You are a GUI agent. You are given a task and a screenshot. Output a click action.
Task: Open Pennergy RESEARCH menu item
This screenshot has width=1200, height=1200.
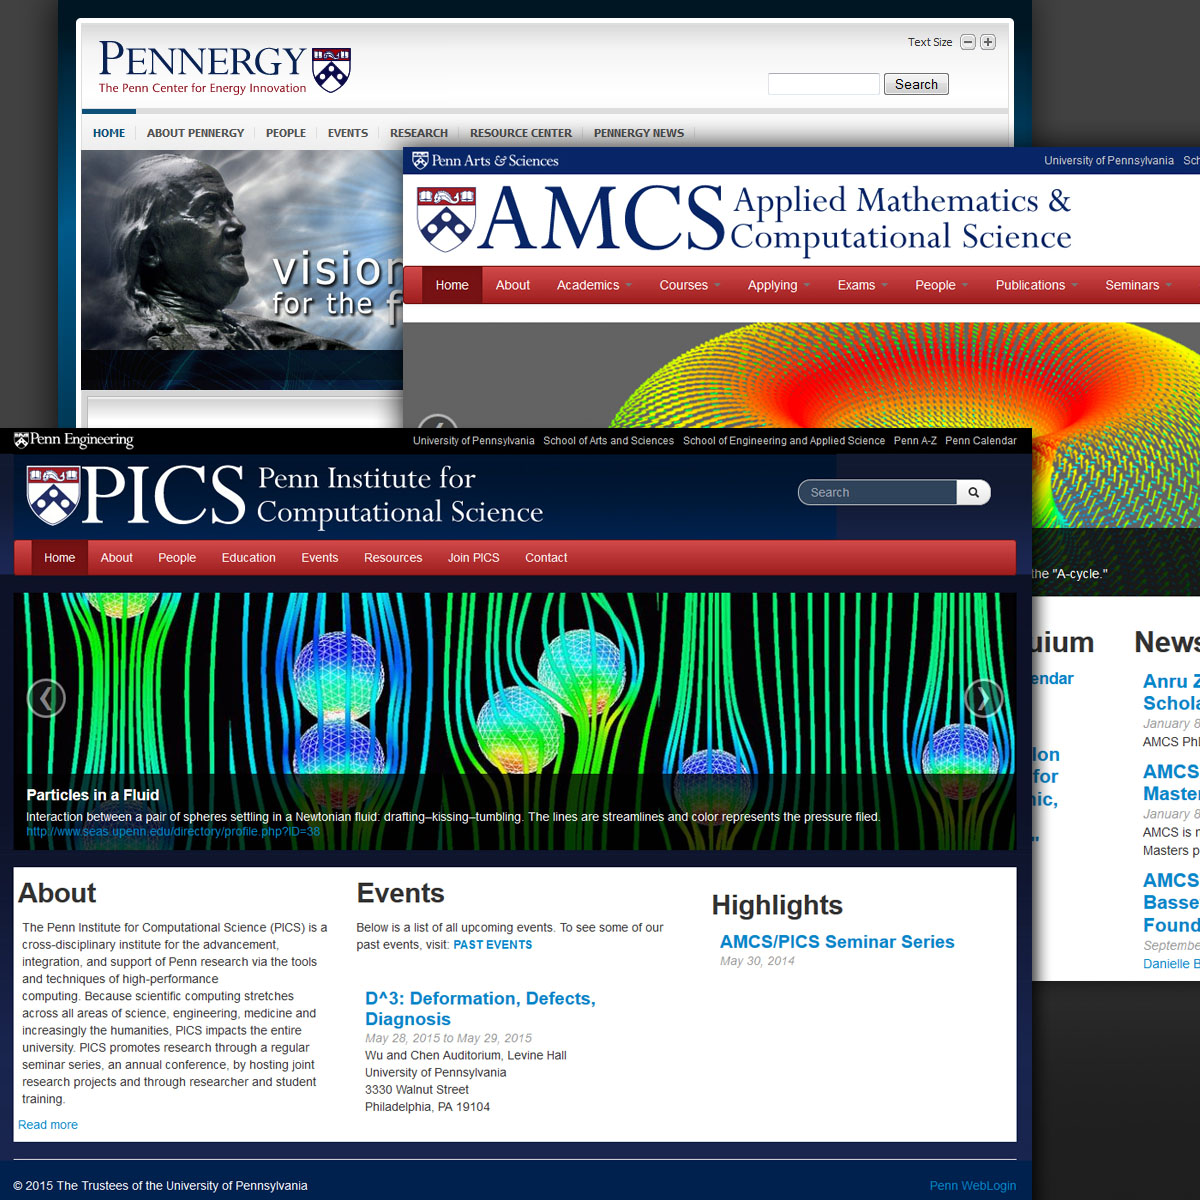[419, 133]
